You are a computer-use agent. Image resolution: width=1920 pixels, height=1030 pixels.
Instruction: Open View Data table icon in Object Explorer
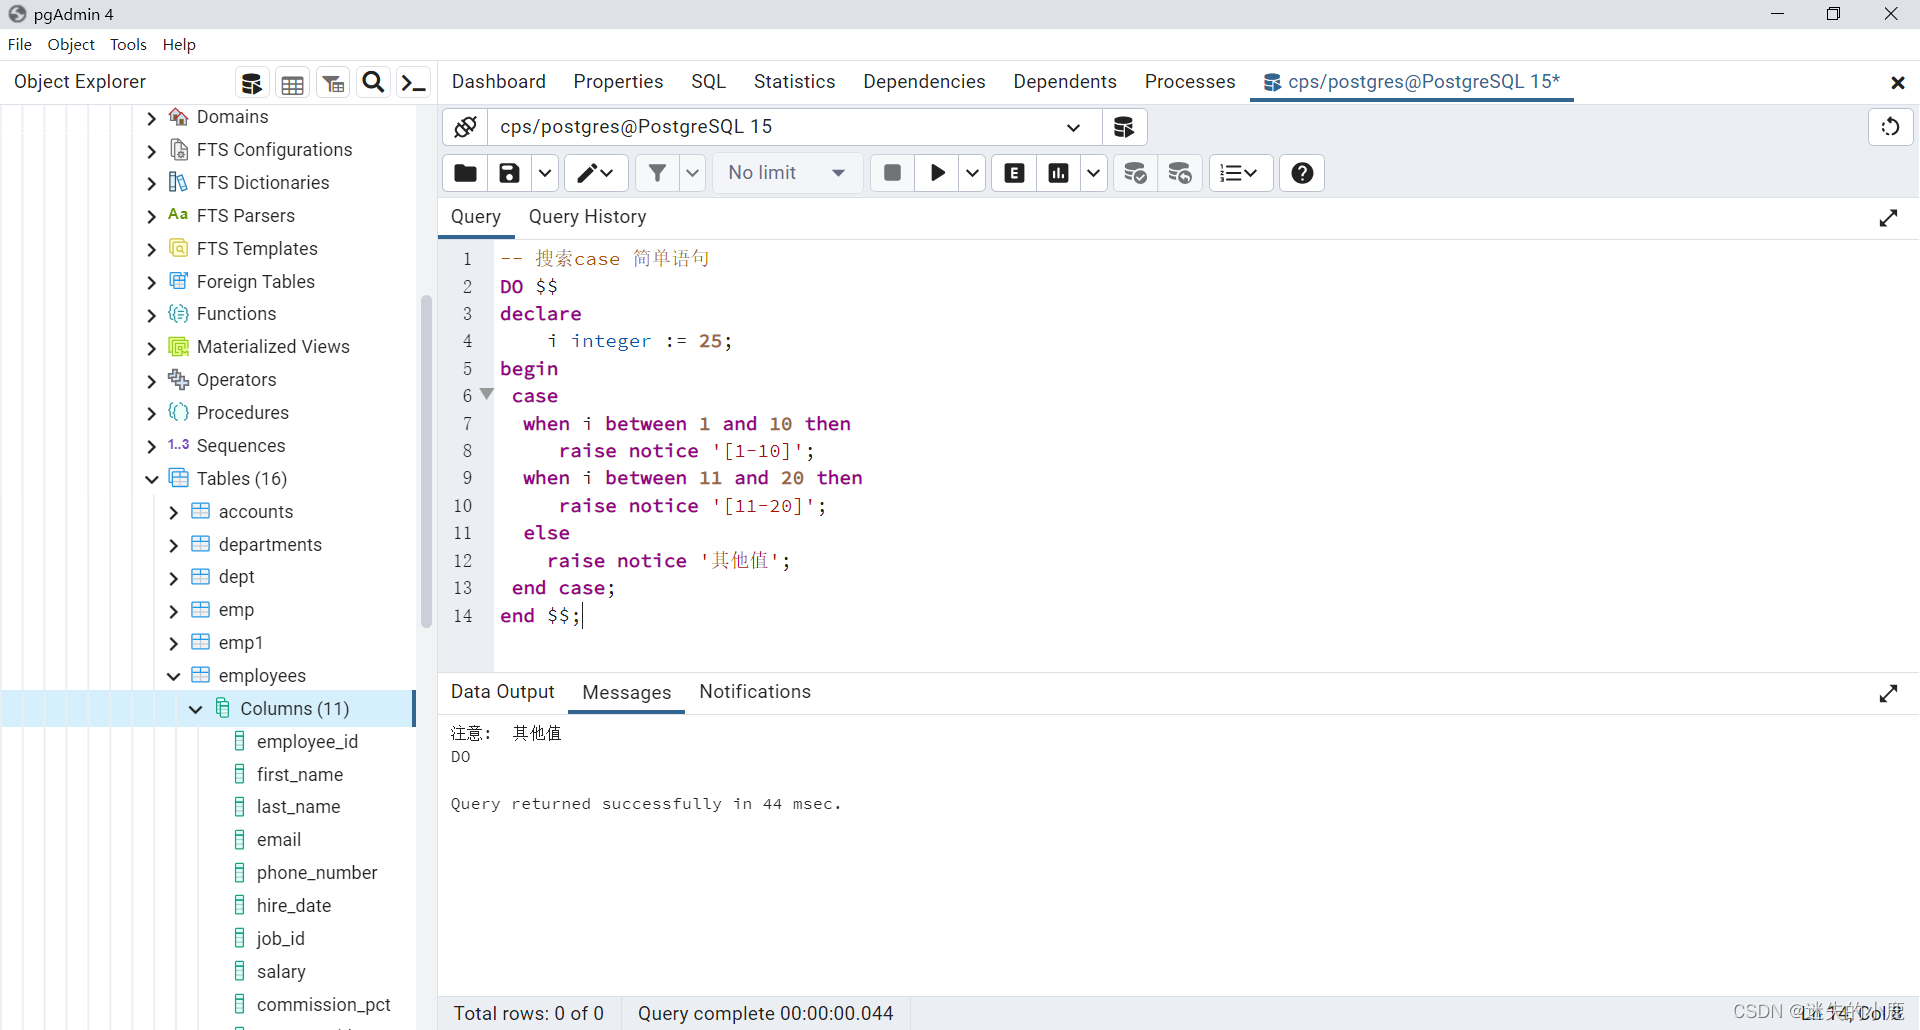pyautogui.click(x=292, y=83)
